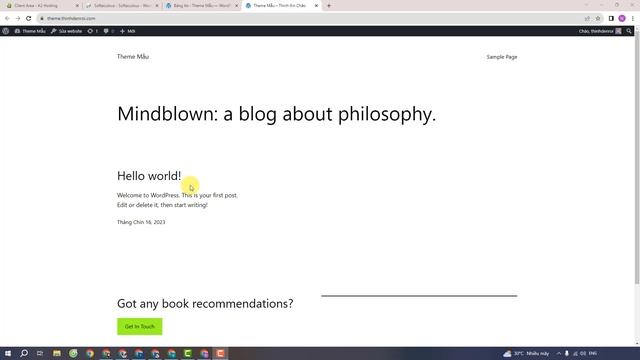Open the + Mới new content menu

(127, 31)
